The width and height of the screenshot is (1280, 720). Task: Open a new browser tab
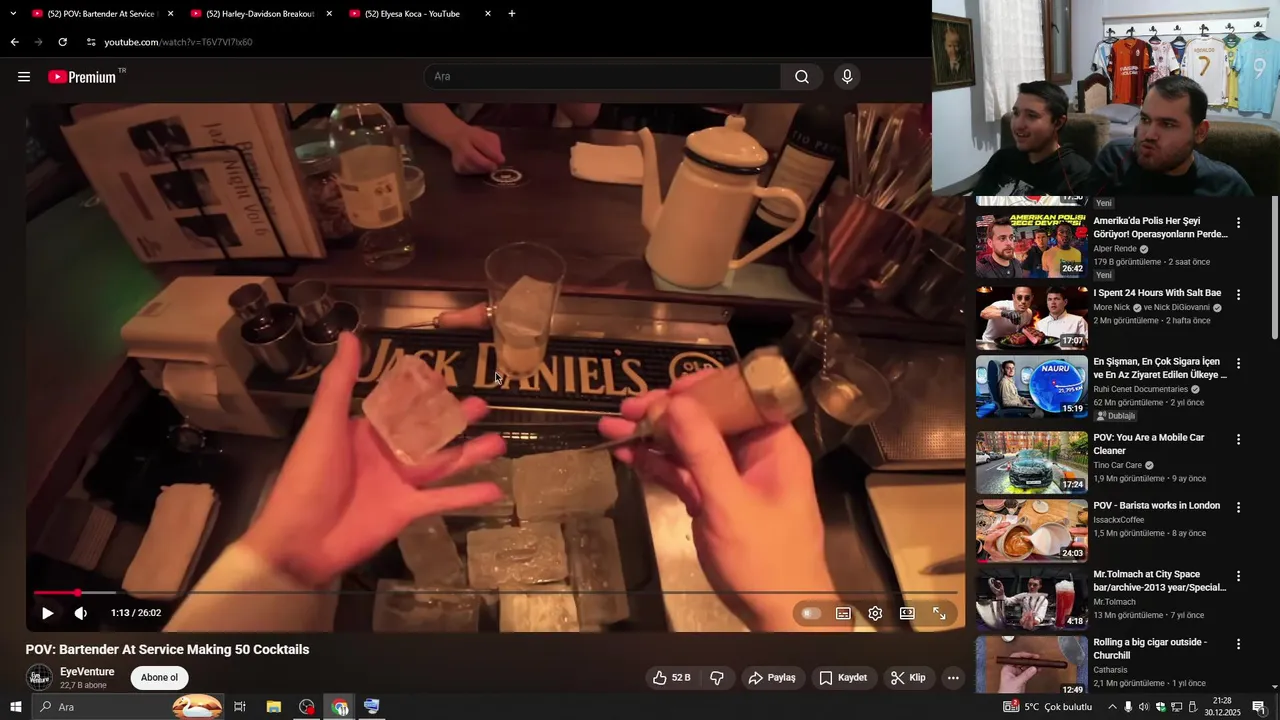click(512, 14)
